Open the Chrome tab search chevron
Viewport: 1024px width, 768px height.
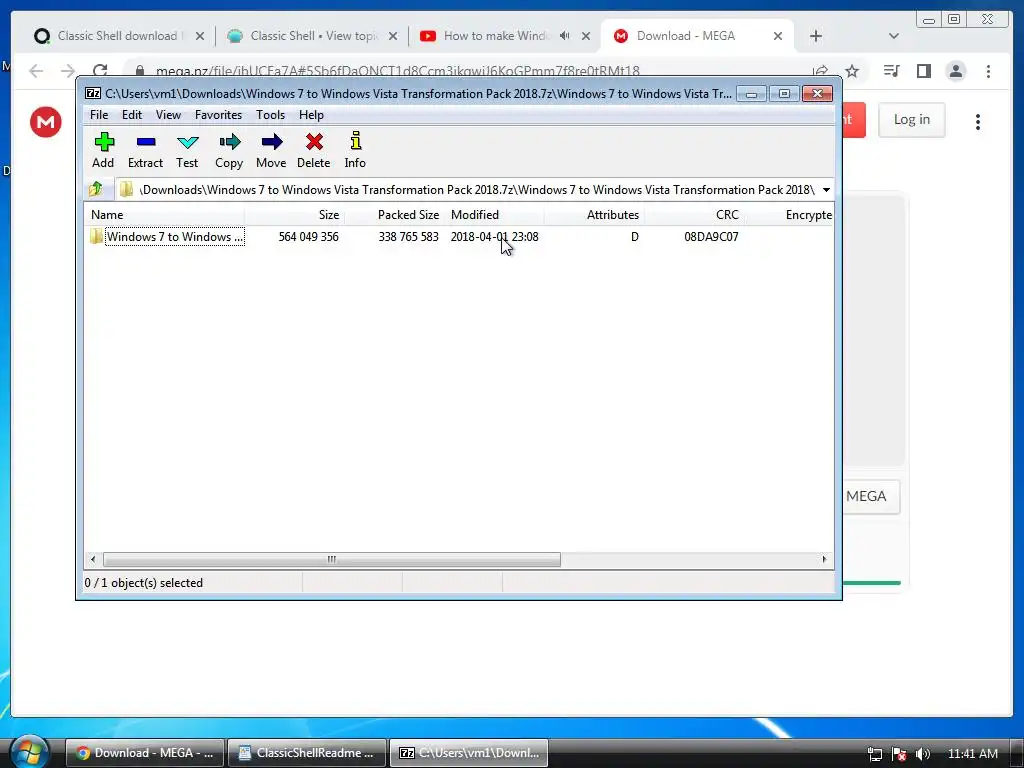893,36
